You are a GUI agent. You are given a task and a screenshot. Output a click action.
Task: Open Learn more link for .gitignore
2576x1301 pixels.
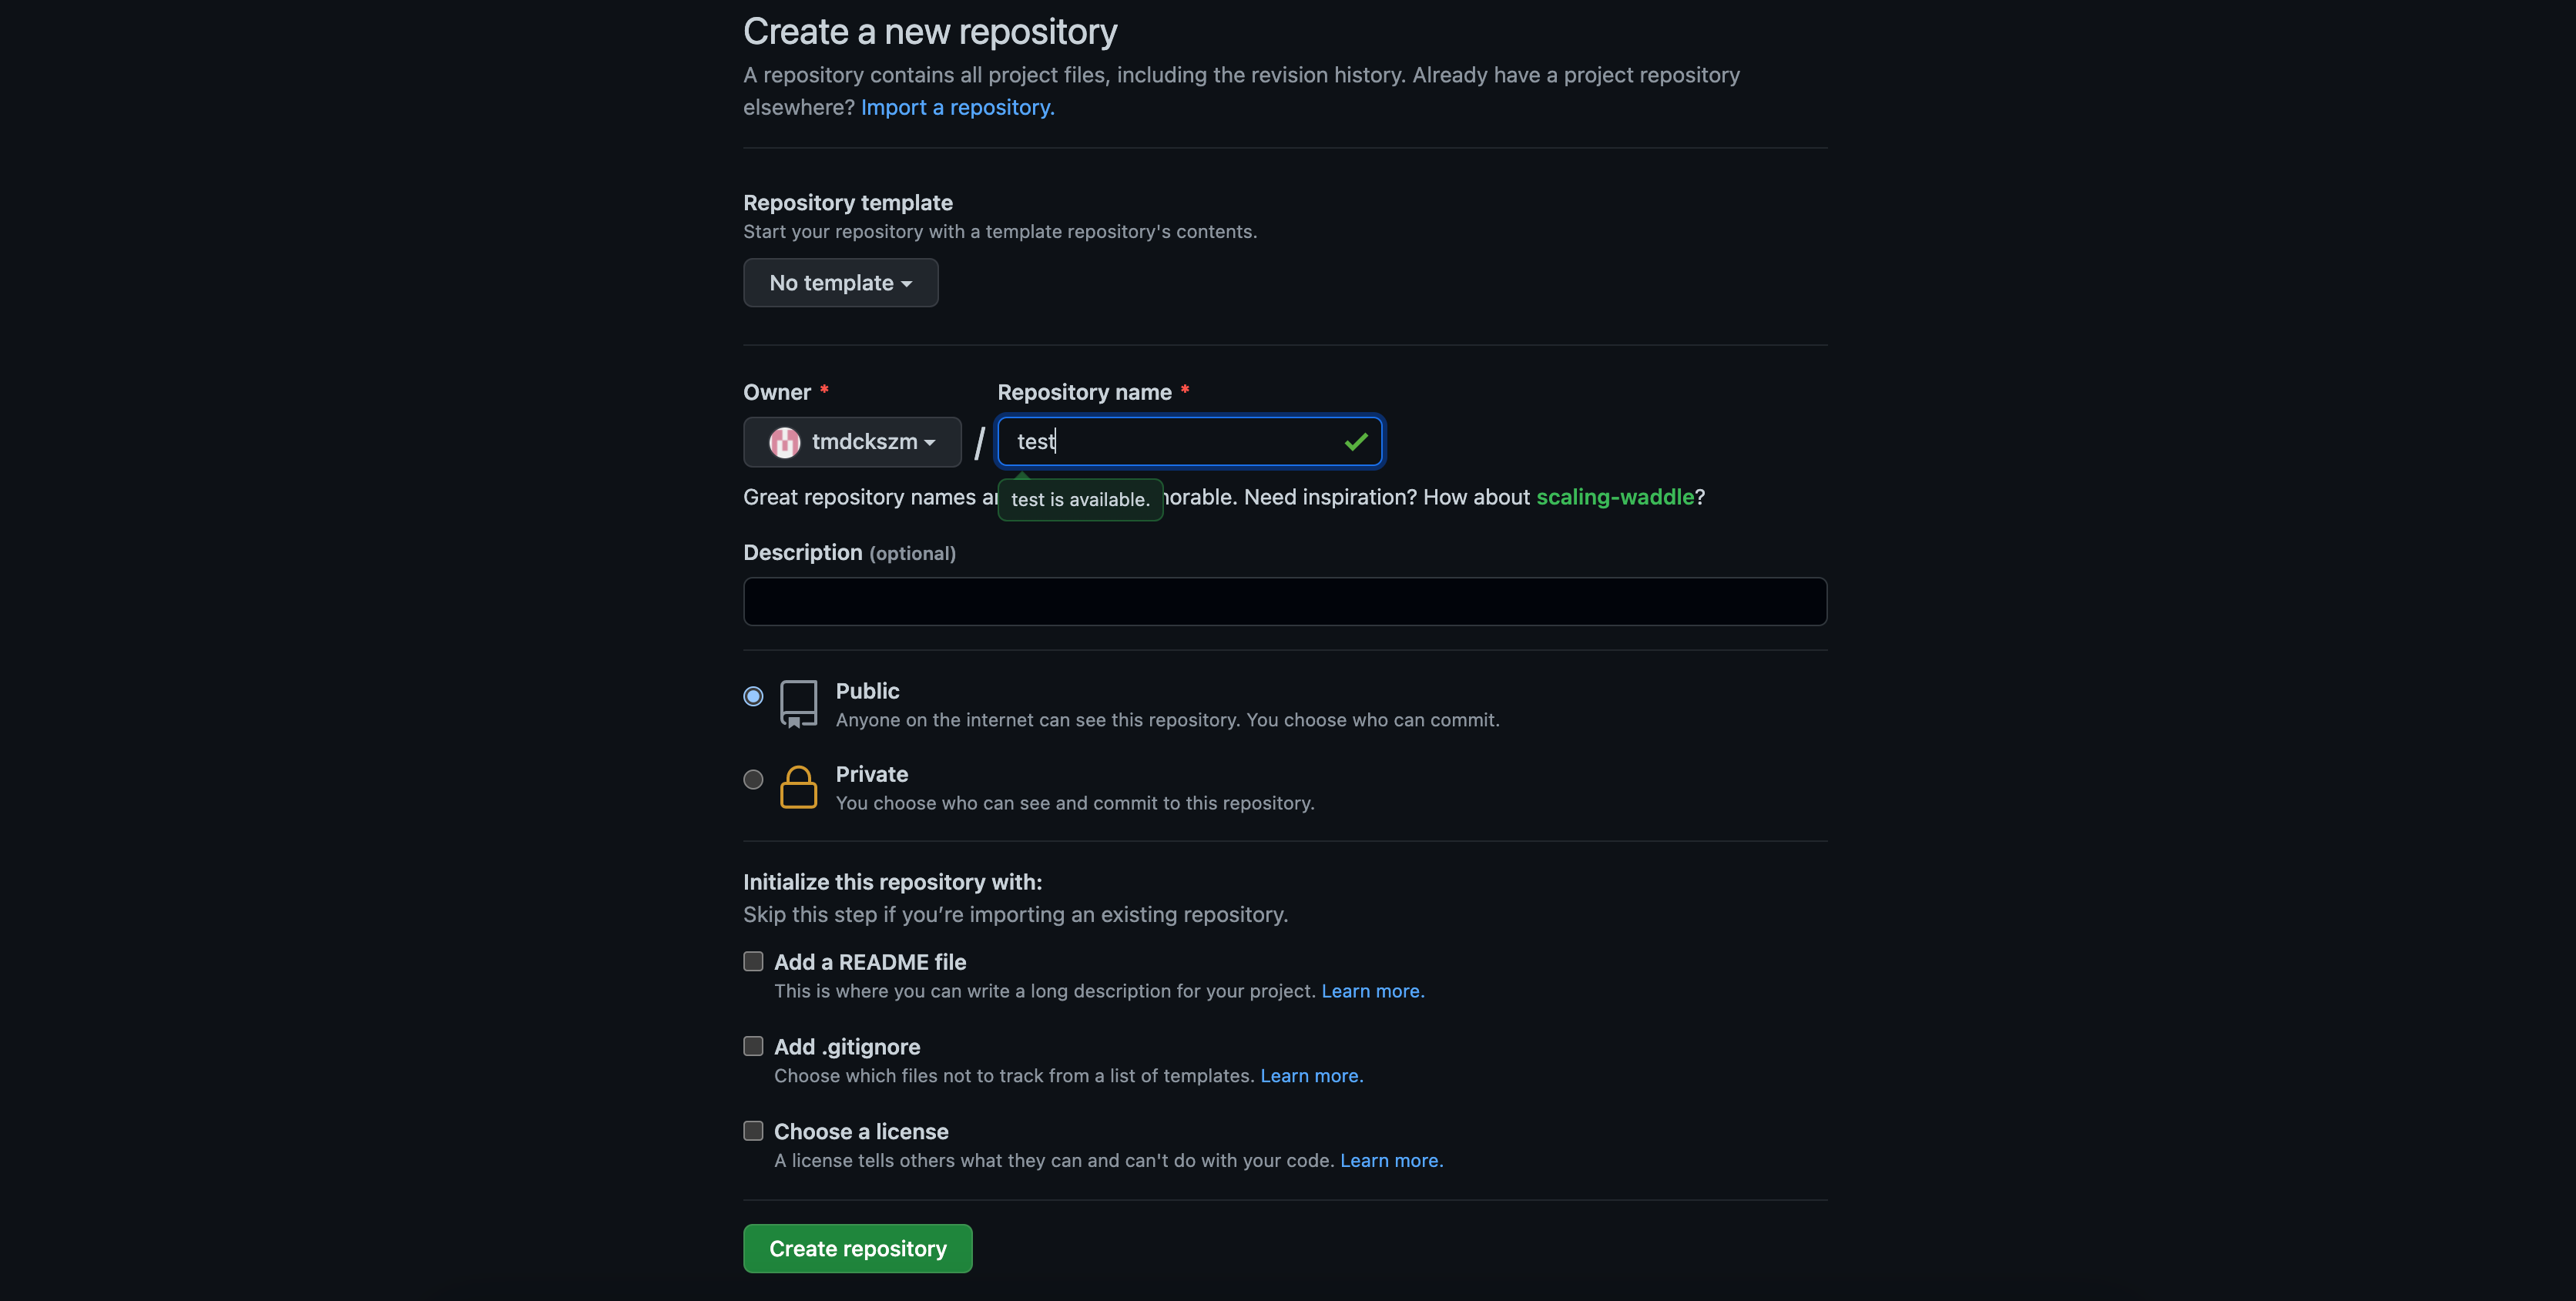(1311, 1076)
